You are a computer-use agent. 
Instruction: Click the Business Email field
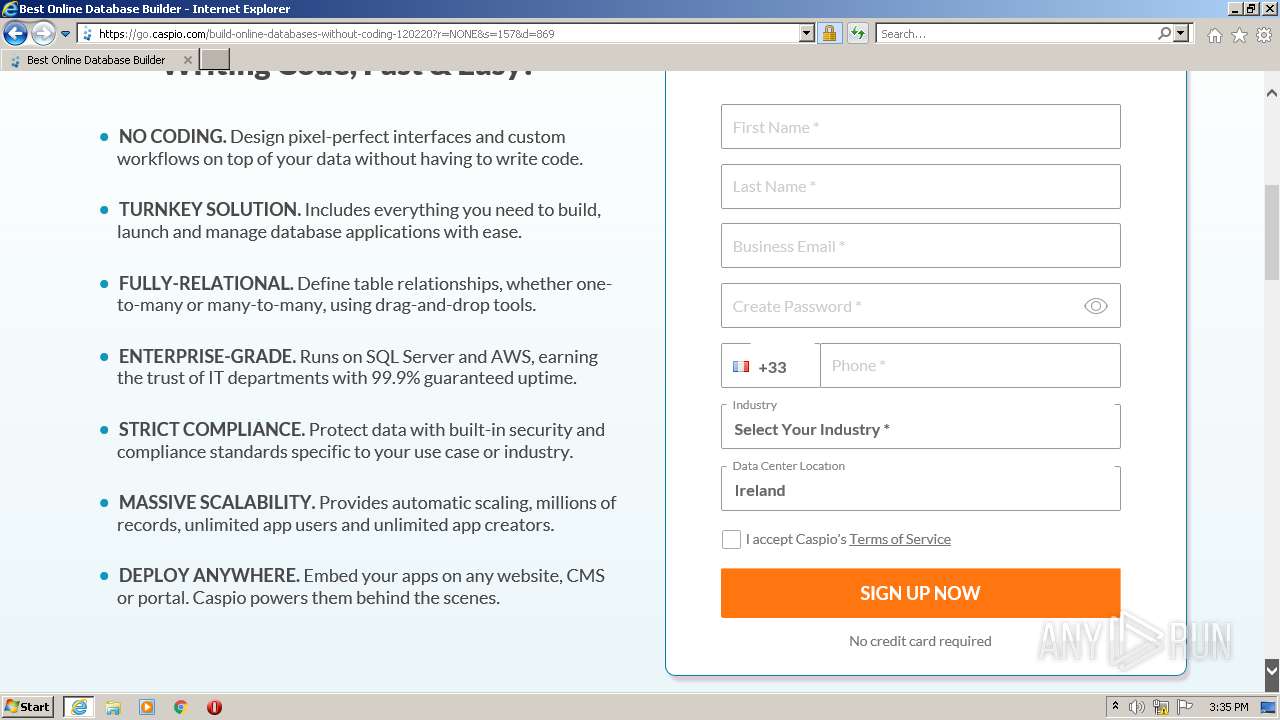coord(920,246)
